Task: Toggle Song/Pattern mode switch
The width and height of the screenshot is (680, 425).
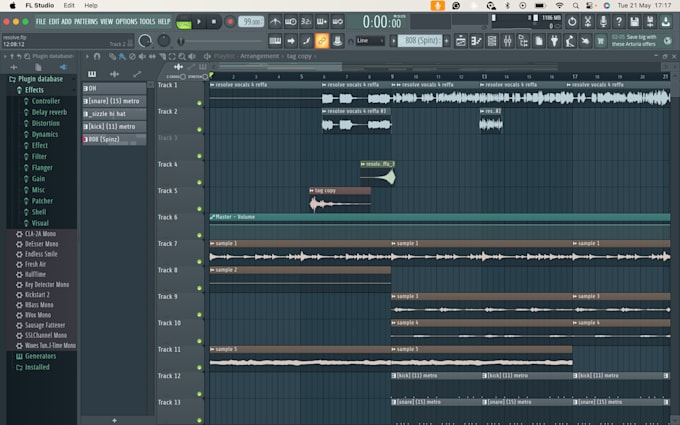Action: point(183,22)
